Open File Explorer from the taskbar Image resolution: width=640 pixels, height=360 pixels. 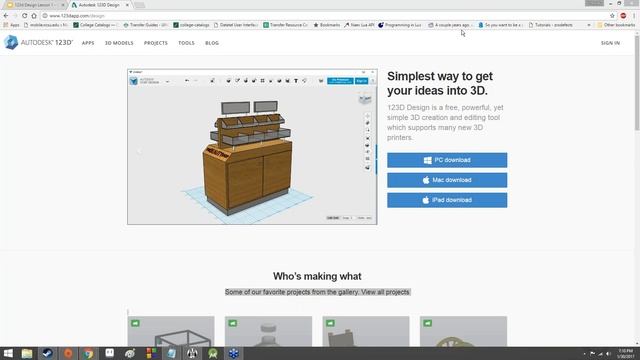pyautogui.click(x=27, y=353)
